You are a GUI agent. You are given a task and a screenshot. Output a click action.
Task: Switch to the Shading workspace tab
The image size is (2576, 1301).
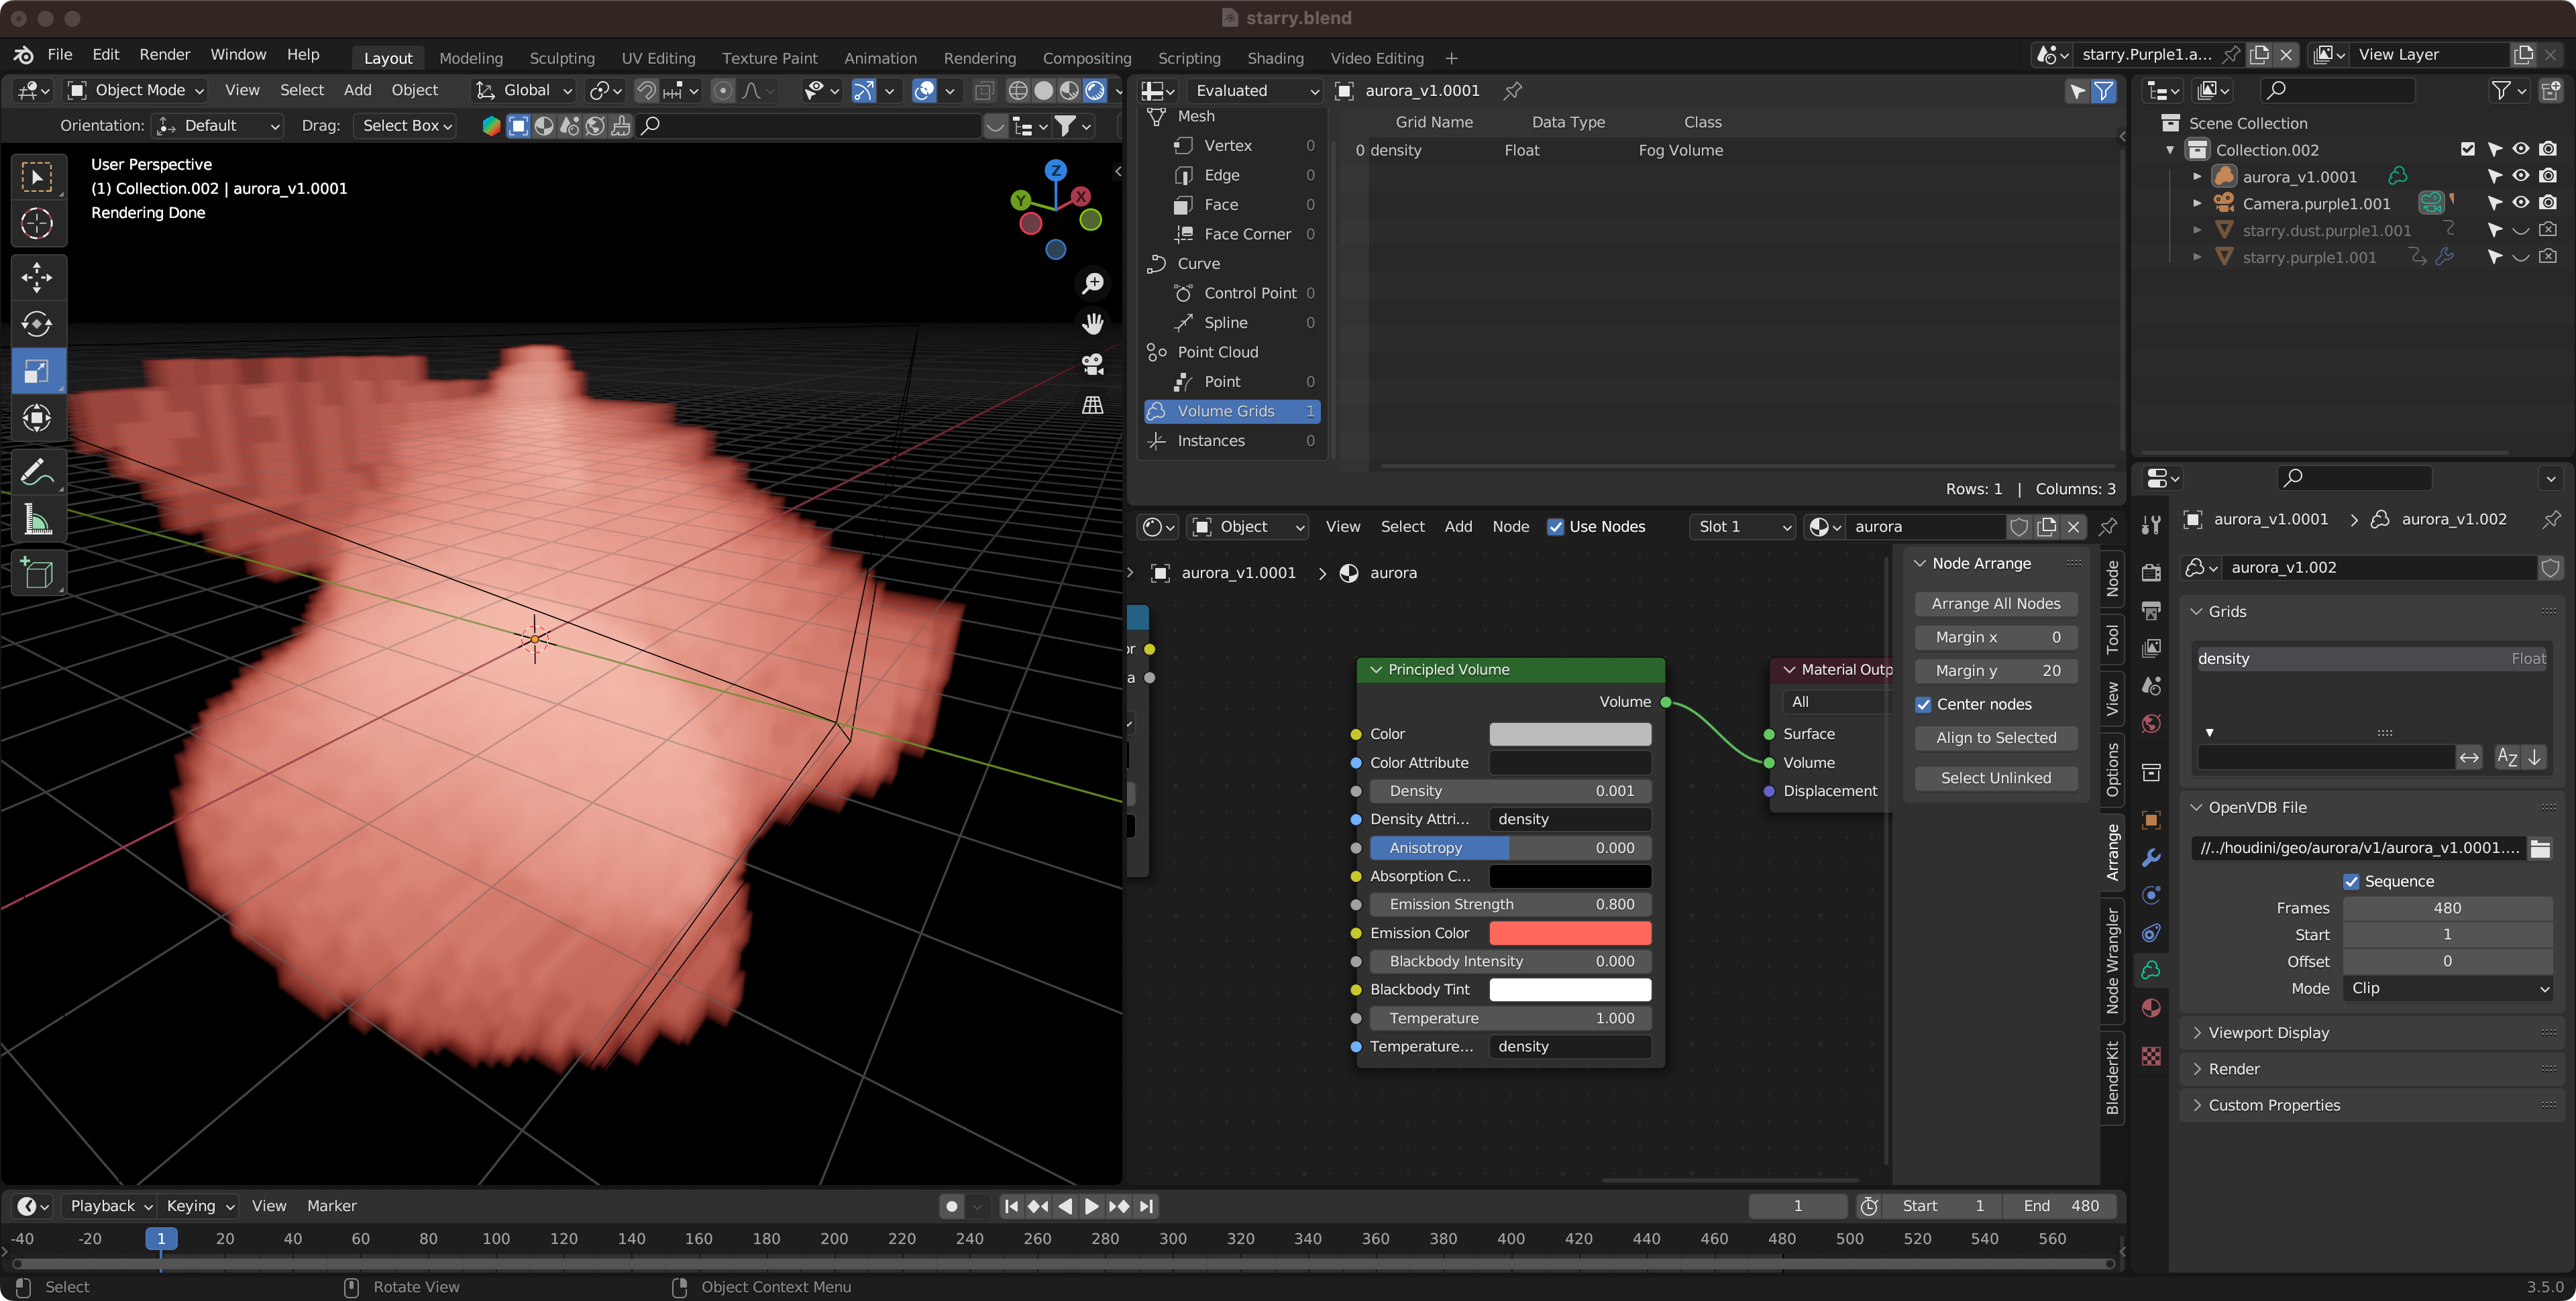(1275, 58)
